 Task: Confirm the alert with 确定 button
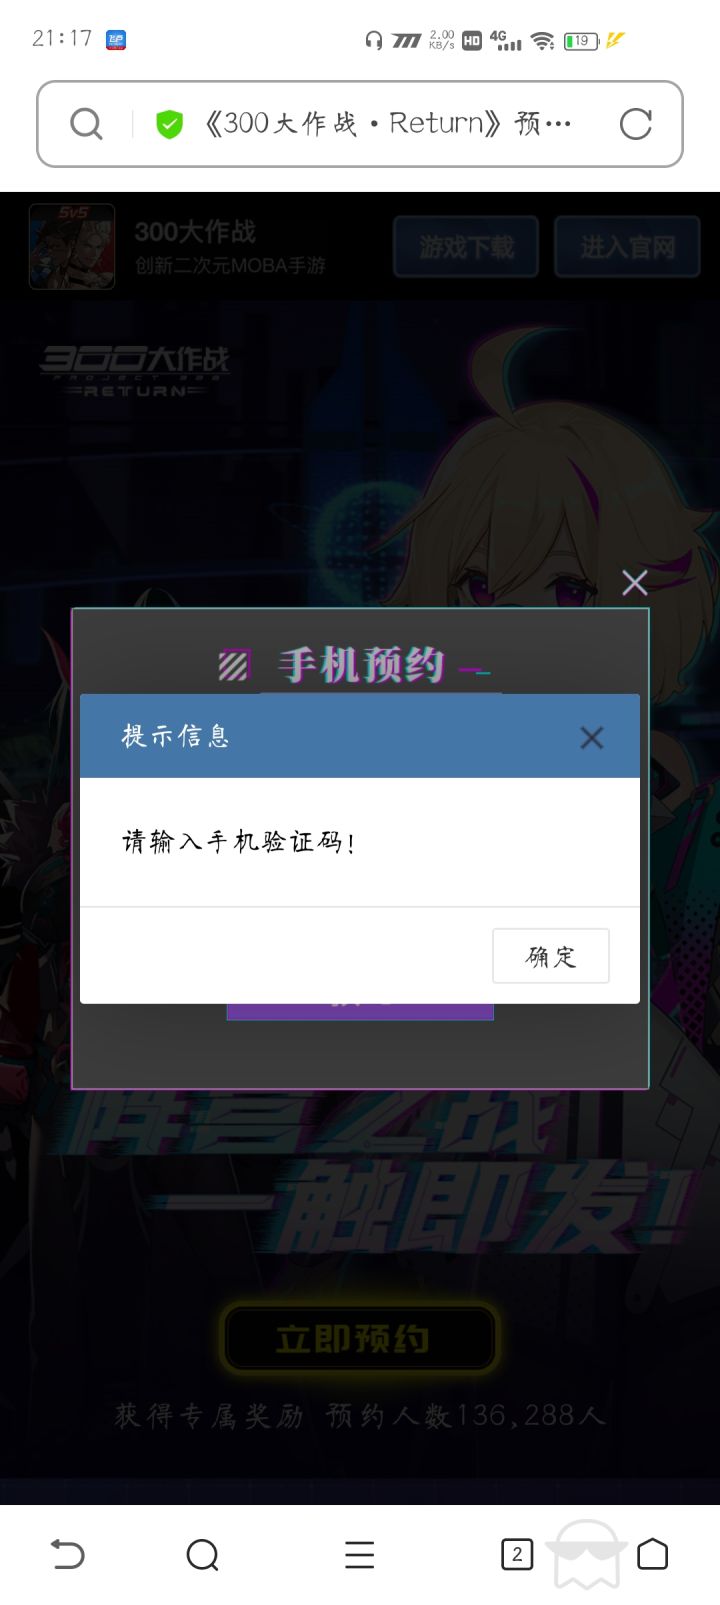pos(551,956)
